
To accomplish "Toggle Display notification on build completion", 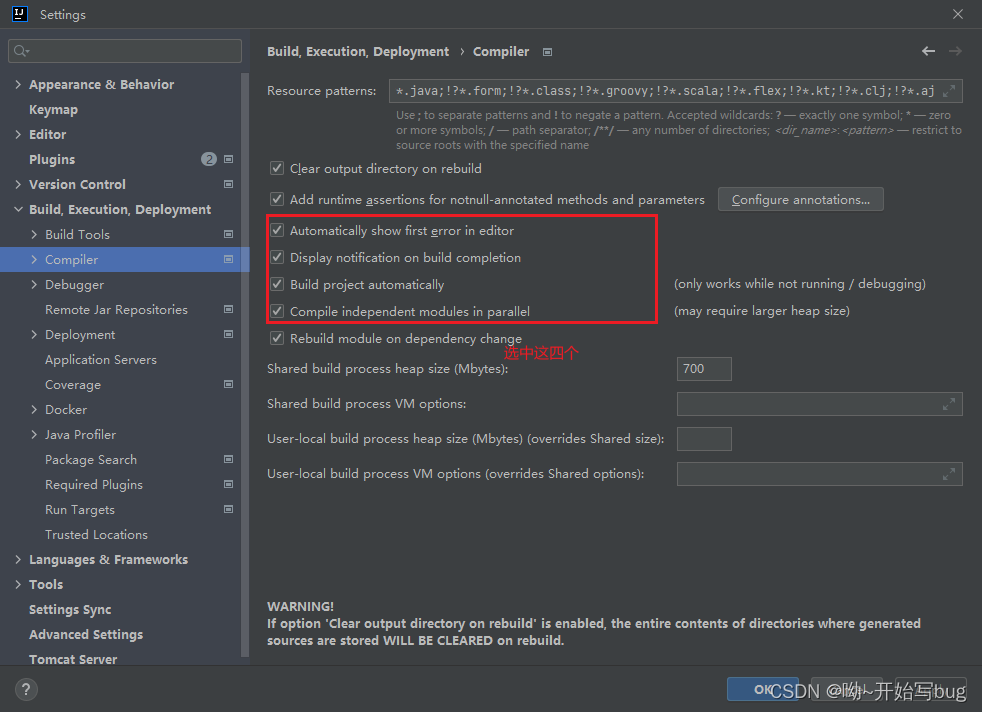I will [x=277, y=257].
